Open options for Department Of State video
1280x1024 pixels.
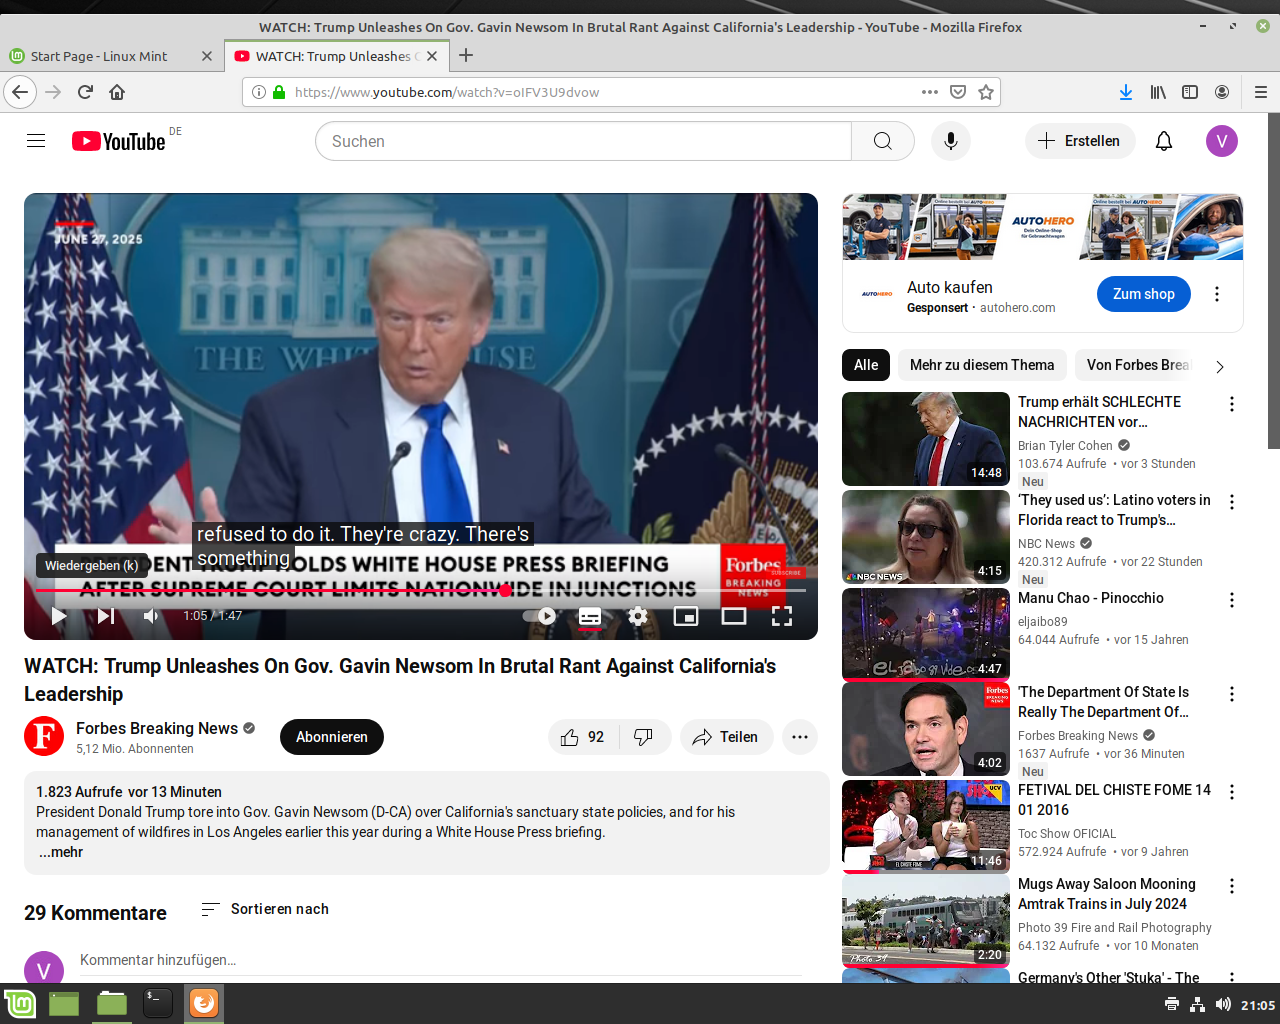click(1232, 694)
